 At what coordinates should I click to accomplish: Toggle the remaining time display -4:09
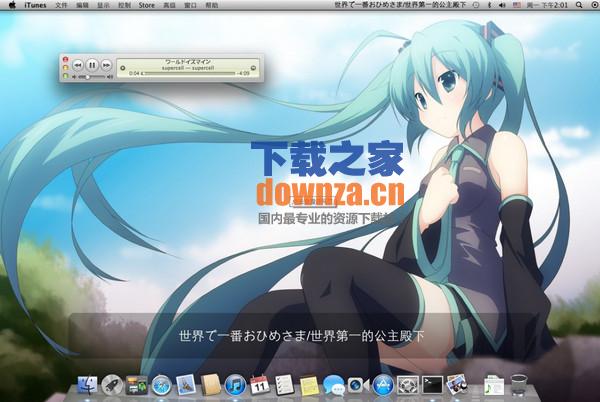243,73
